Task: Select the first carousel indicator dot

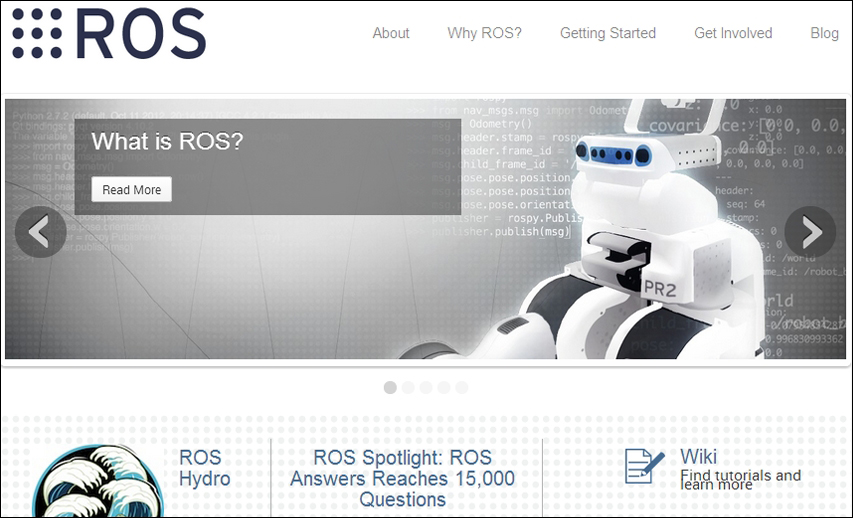Action: 390,387
